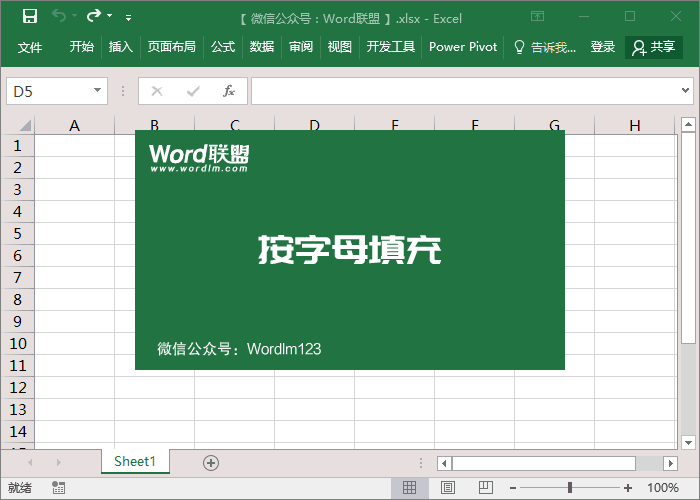The height and width of the screenshot is (500, 700).
Task: Select row 10 header
Action: click(x=17, y=344)
